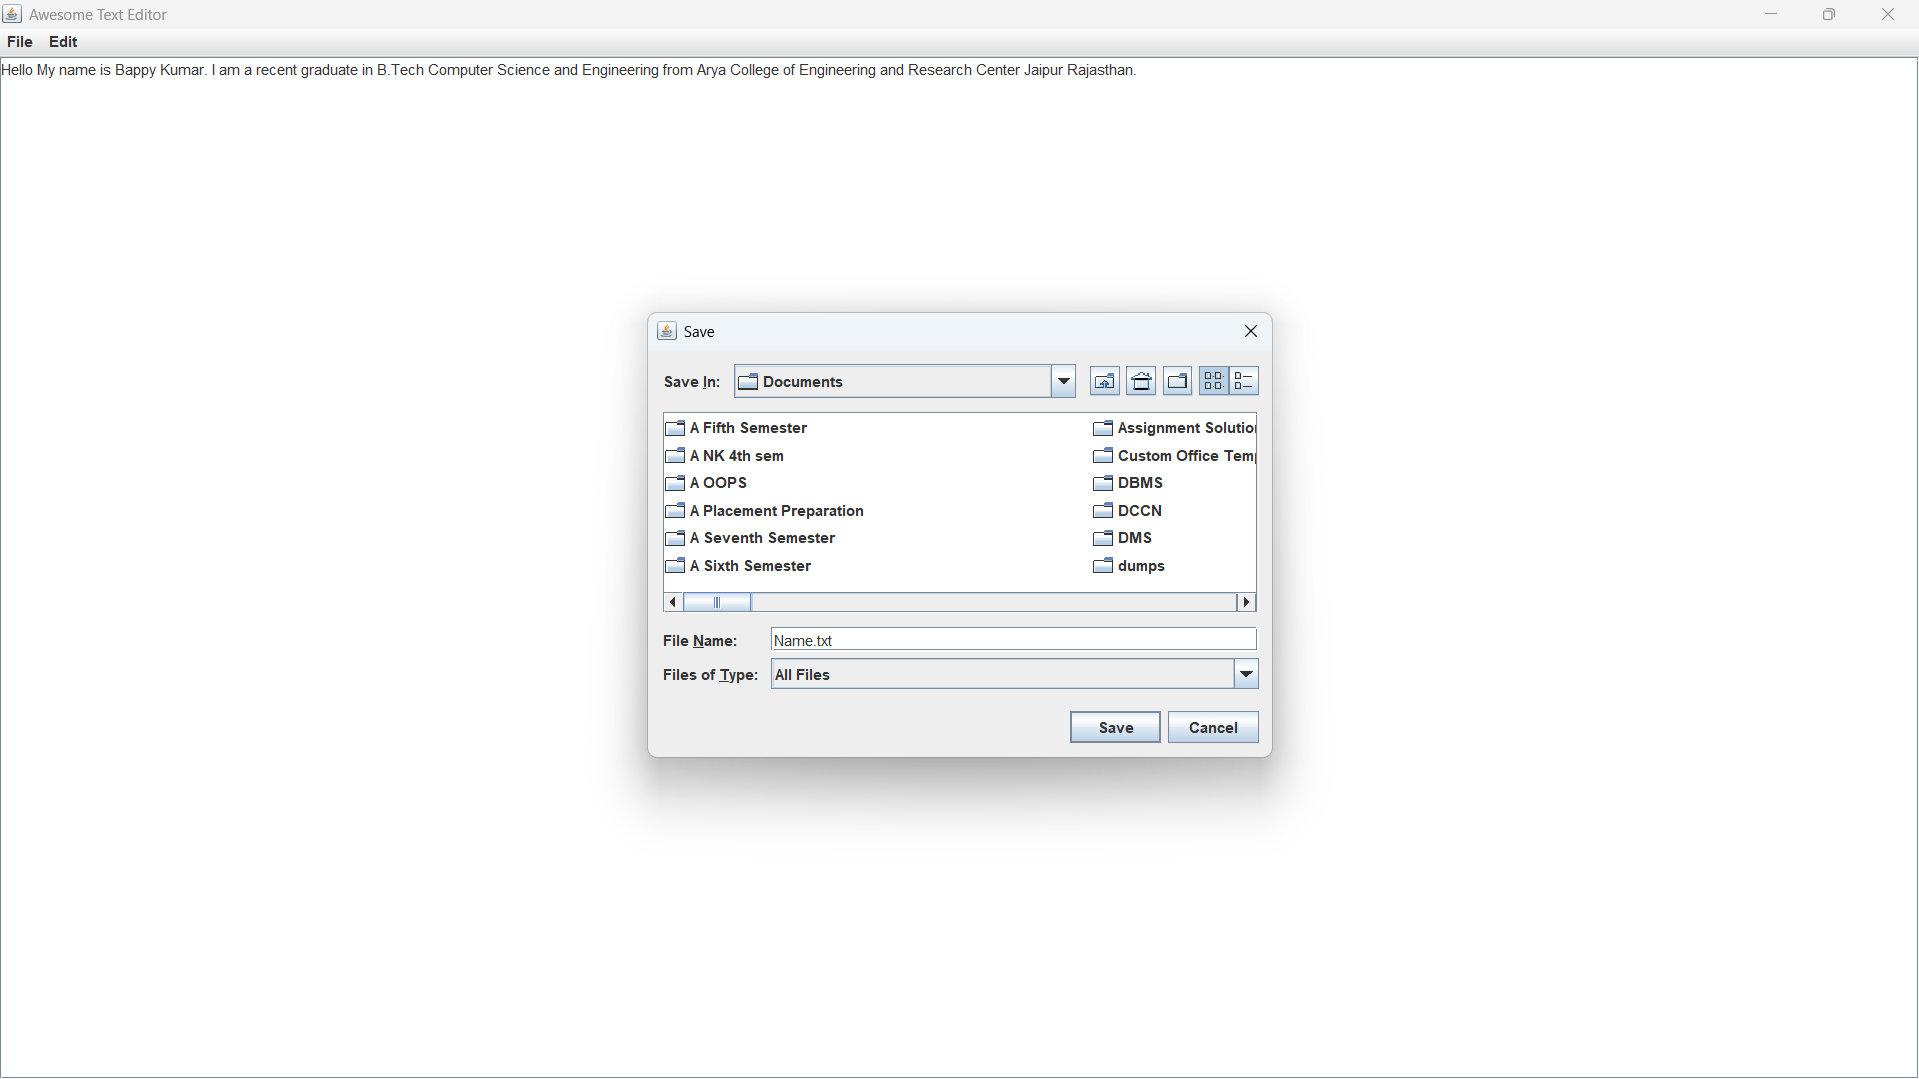The width and height of the screenshot is (1919, 1079).
Task: Click the folder icon beside Assignment Solutions
Action: 1103,428
